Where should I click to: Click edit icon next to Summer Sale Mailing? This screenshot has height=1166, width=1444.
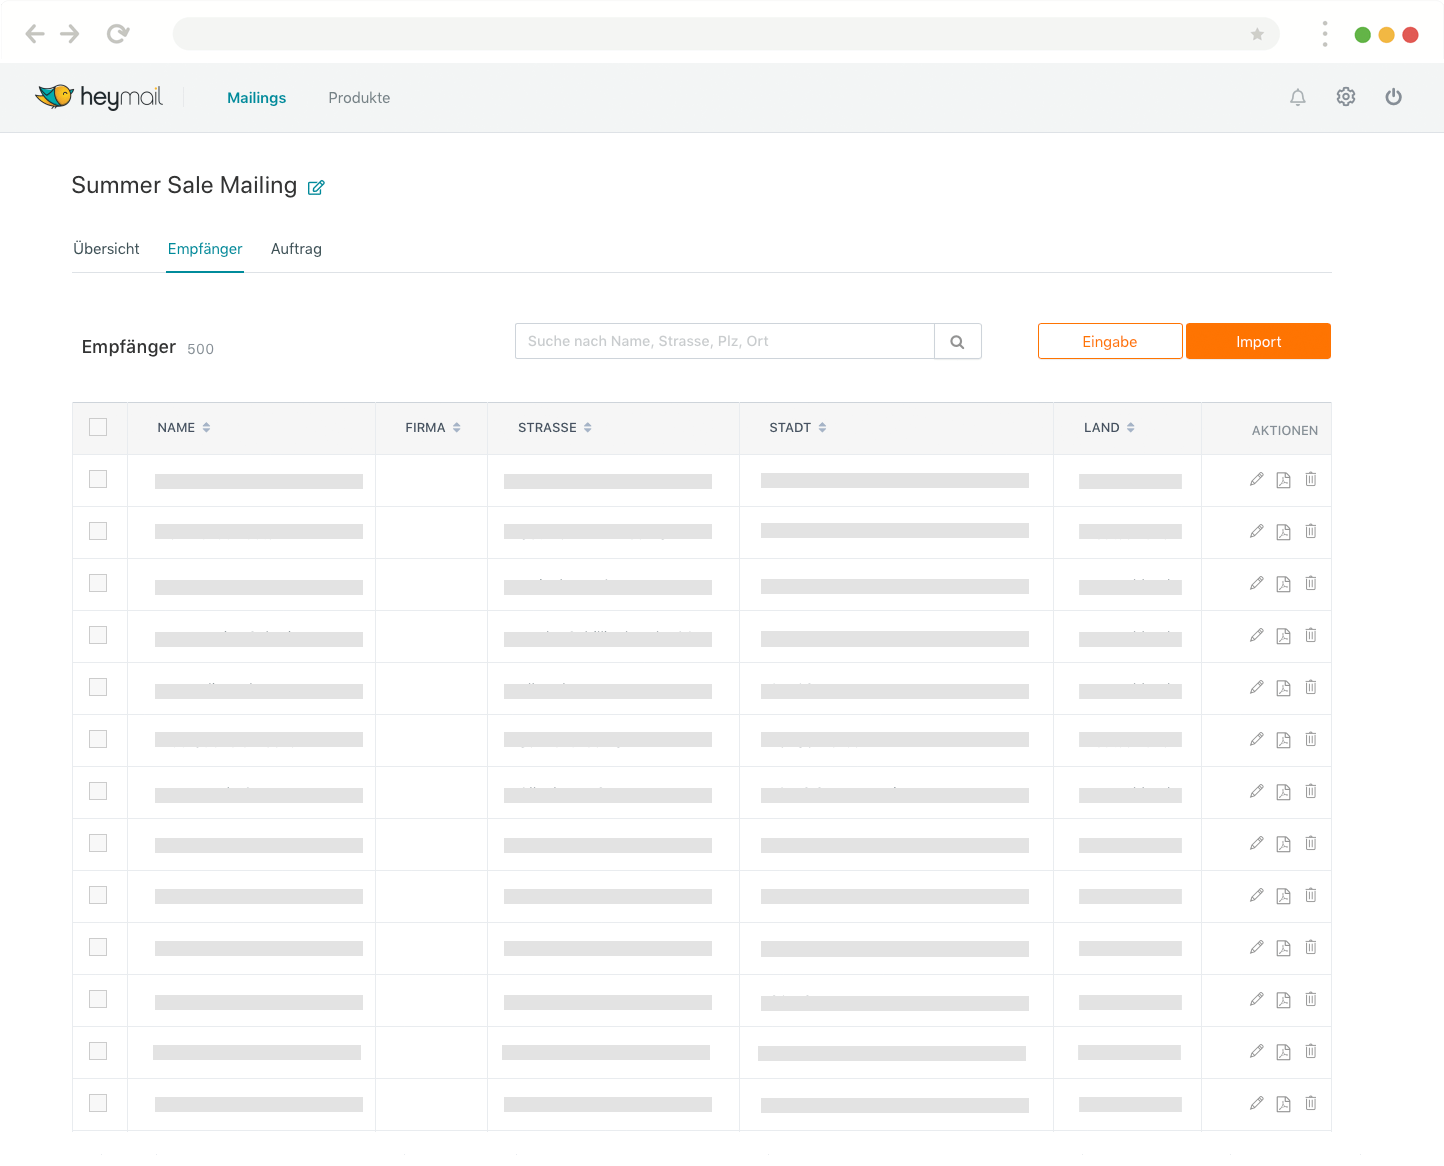316,188
